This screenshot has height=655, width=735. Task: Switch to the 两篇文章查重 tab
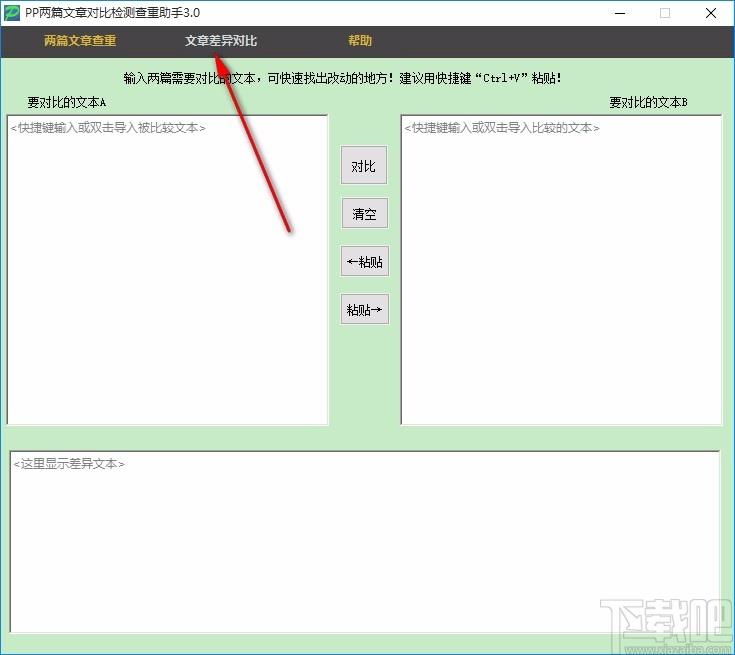(x=80, y=41)
